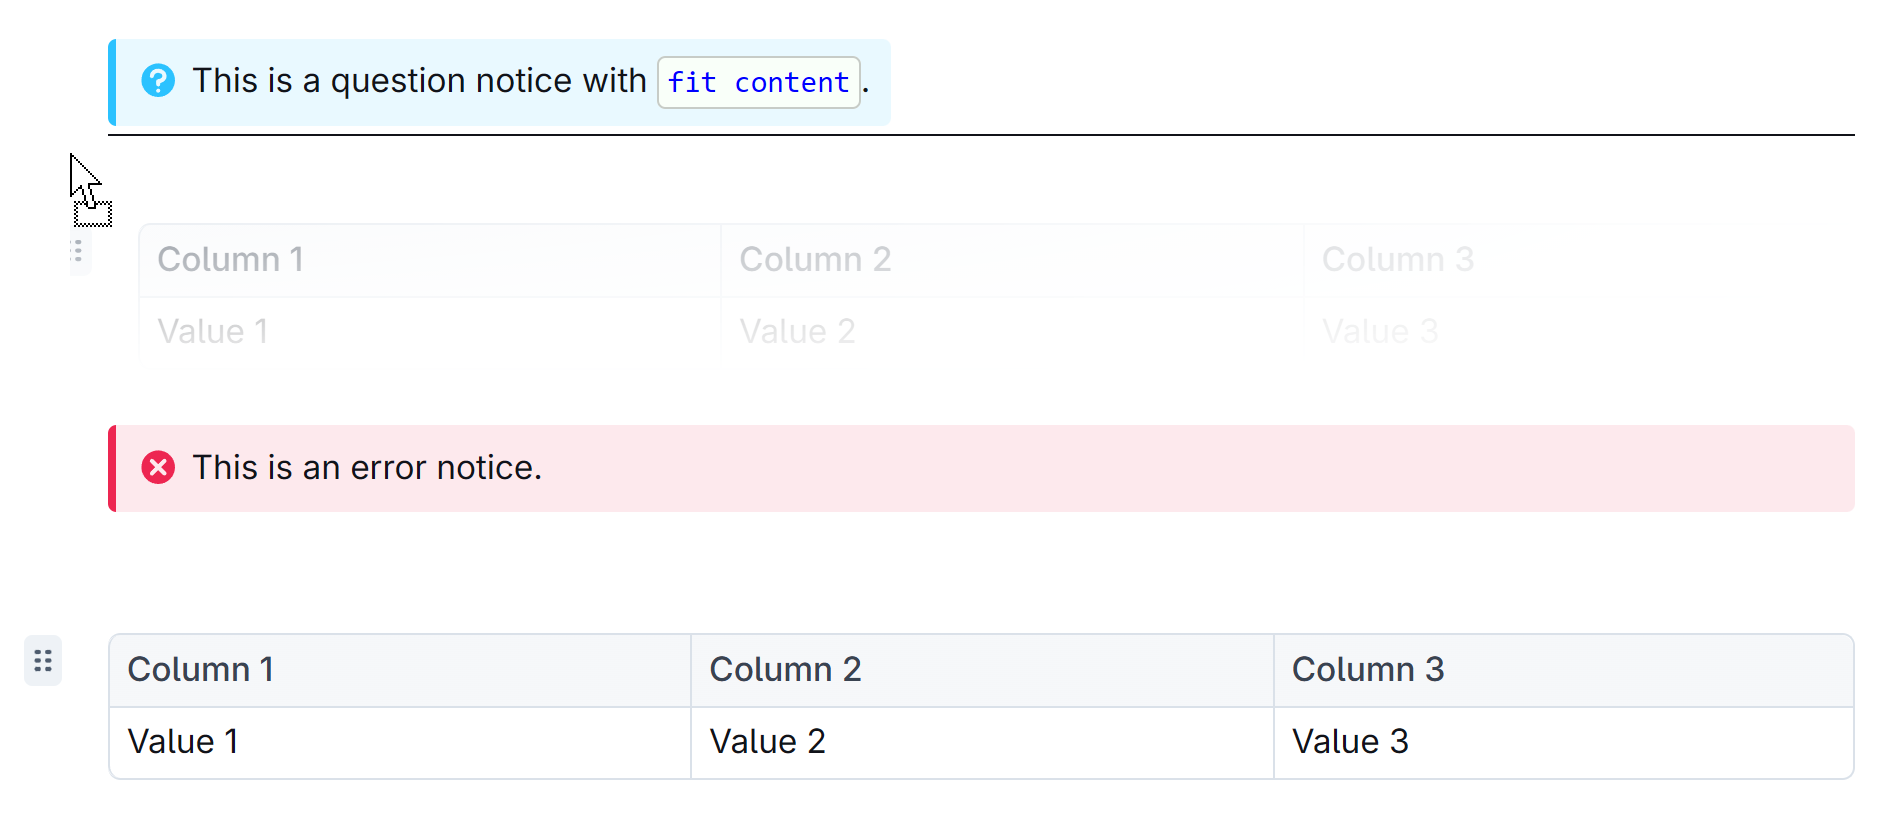Click the Value 3 cell in bottom table

[1564, 743]
